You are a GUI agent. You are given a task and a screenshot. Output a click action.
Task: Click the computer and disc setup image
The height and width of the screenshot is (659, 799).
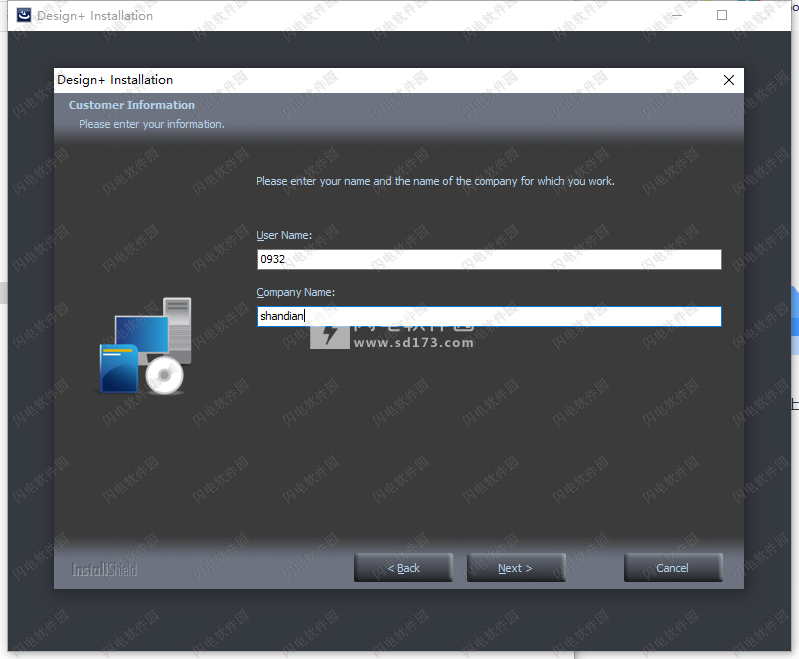145,346
